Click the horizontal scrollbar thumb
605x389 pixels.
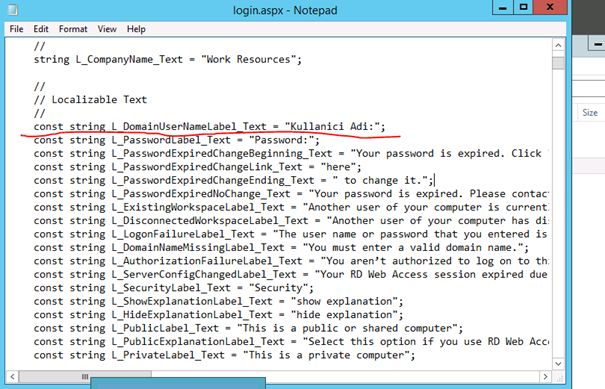click(85, 376)
